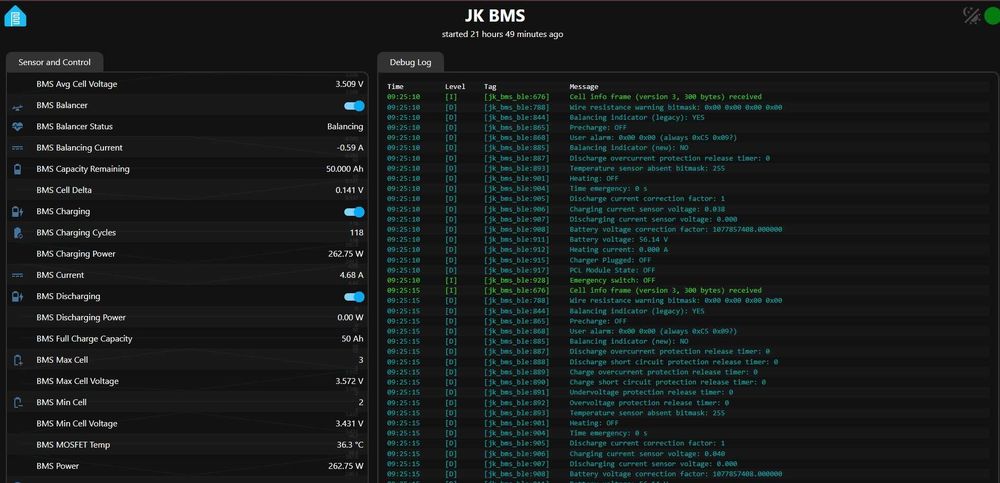Click the "Emergency switch: OFF" log line
This screenshot has height=483, width=1000.
pos(612,280)
